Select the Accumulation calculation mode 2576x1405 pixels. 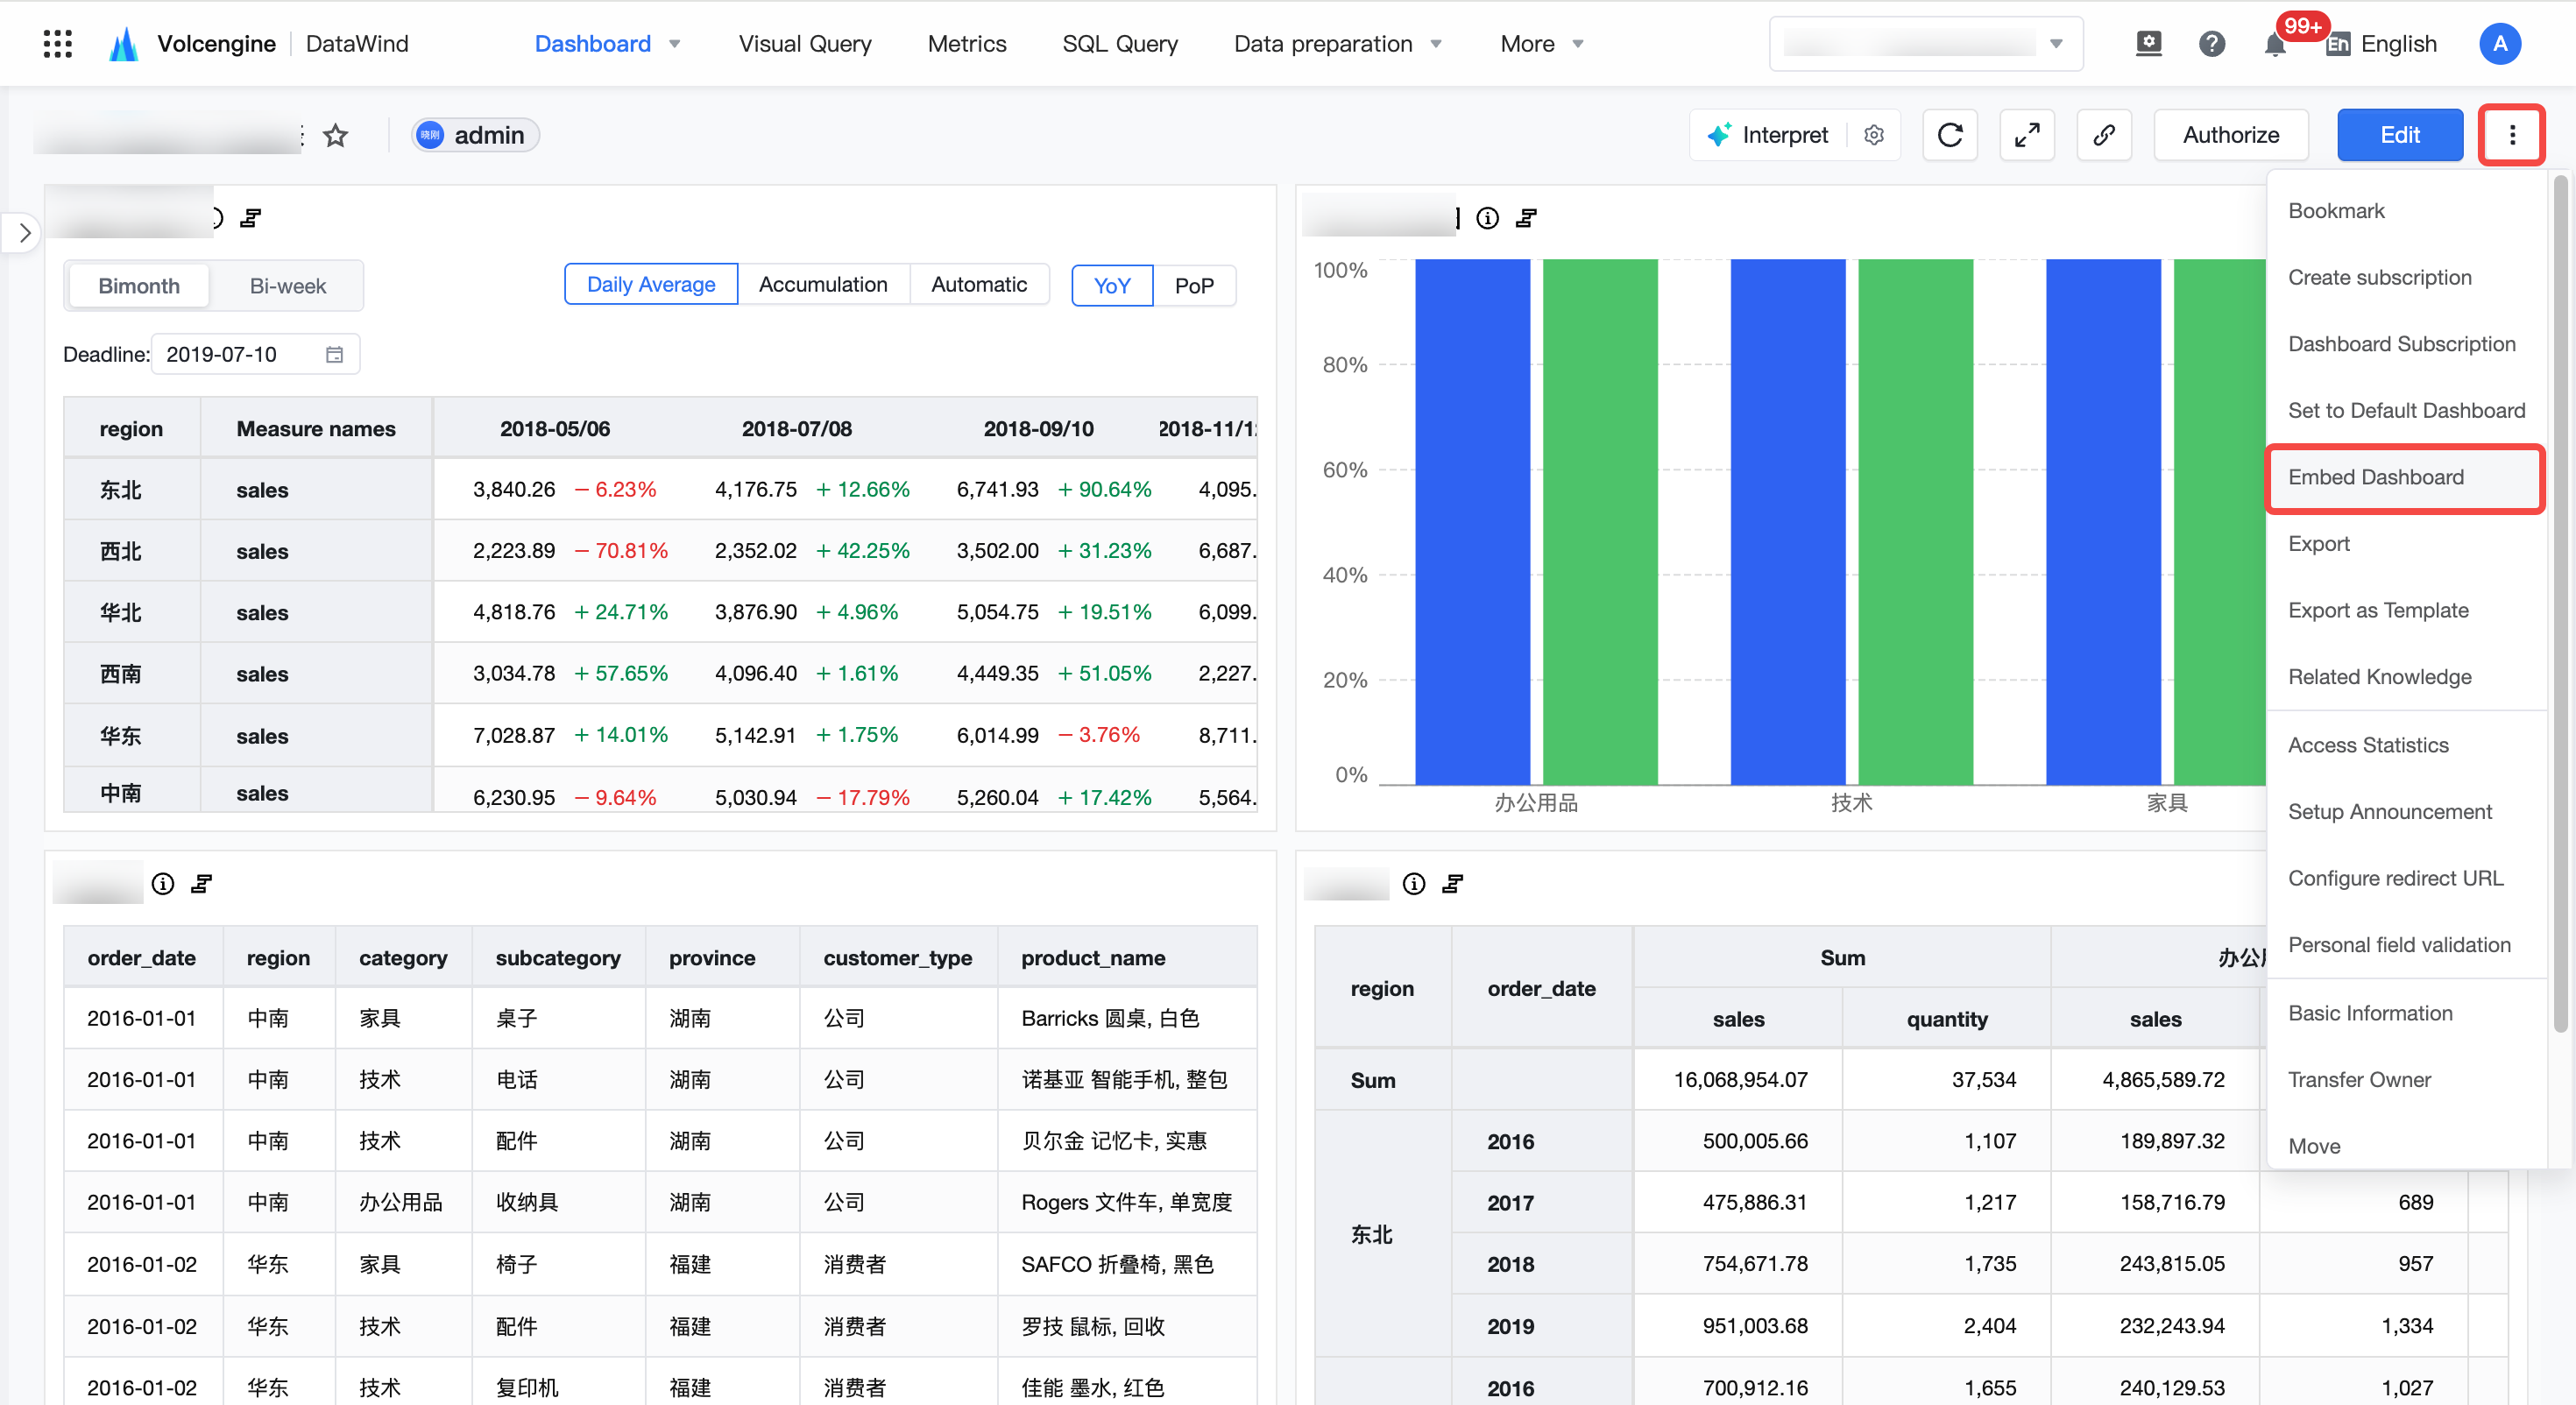[823, 285]
